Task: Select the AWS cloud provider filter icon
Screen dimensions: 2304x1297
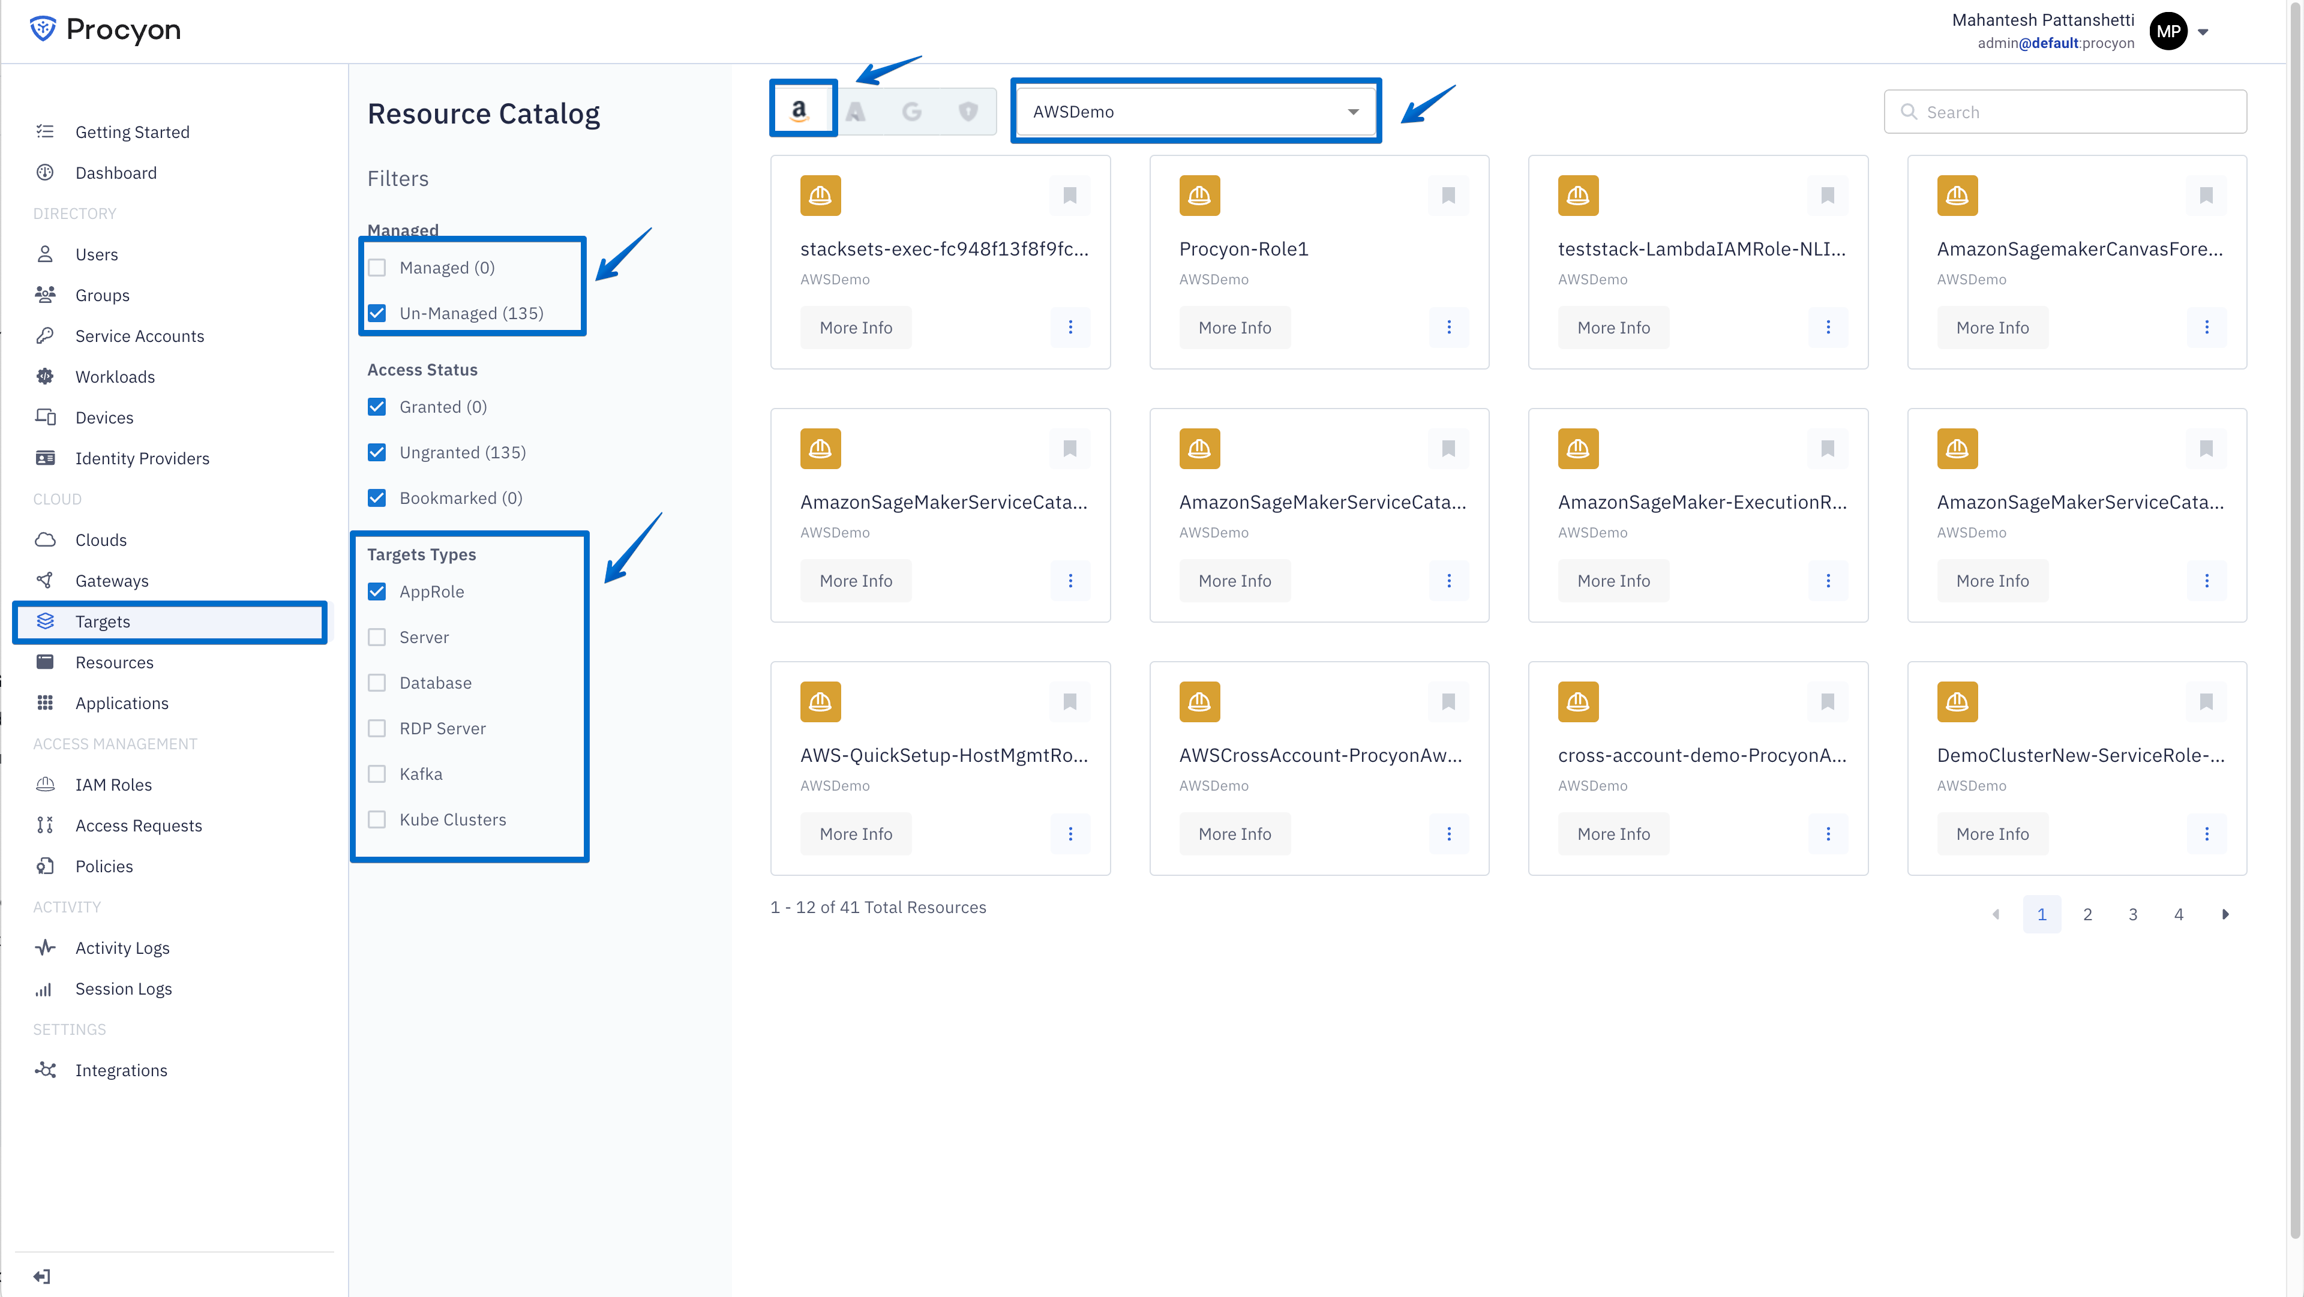Action: click(803, 110)
